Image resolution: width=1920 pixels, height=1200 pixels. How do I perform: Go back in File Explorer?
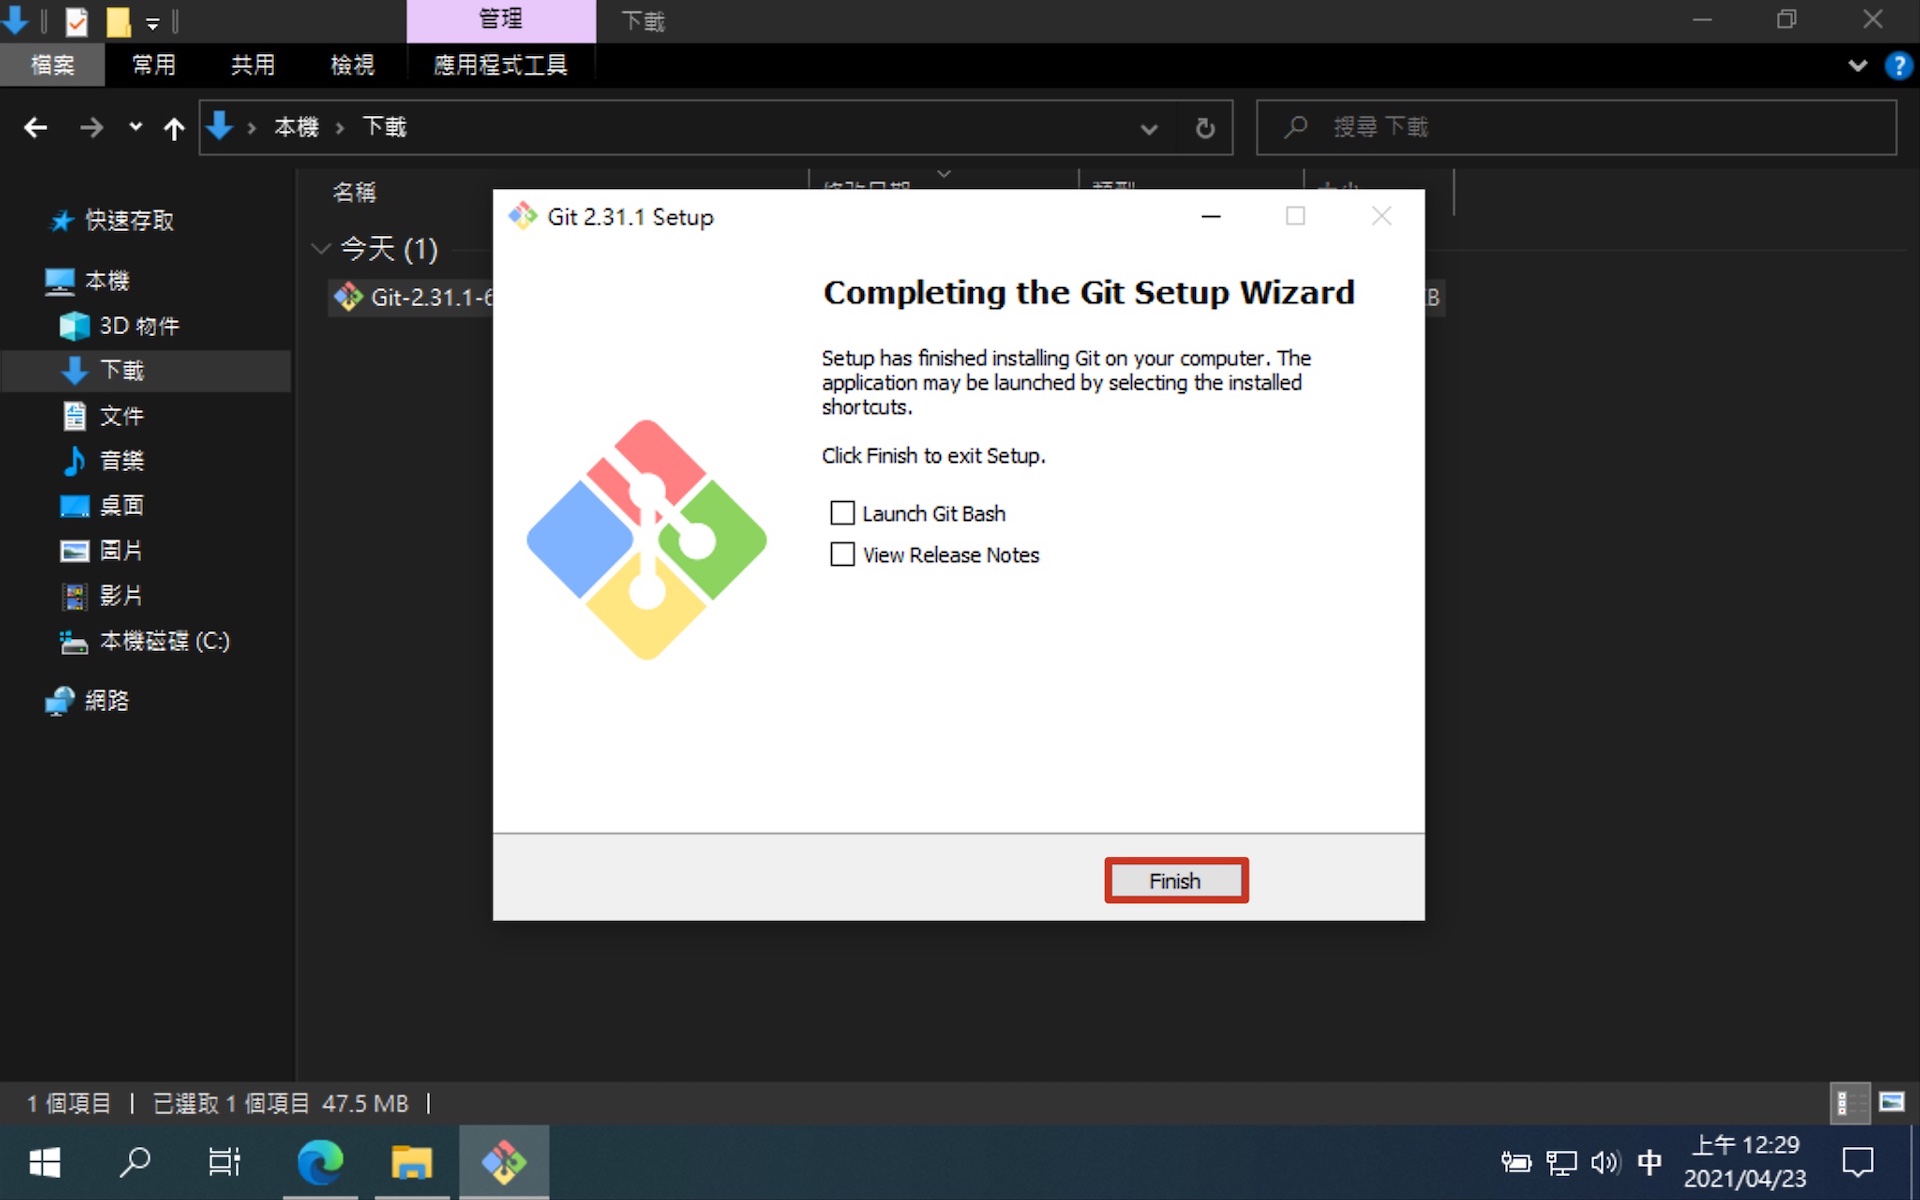(x=36, y=127)
